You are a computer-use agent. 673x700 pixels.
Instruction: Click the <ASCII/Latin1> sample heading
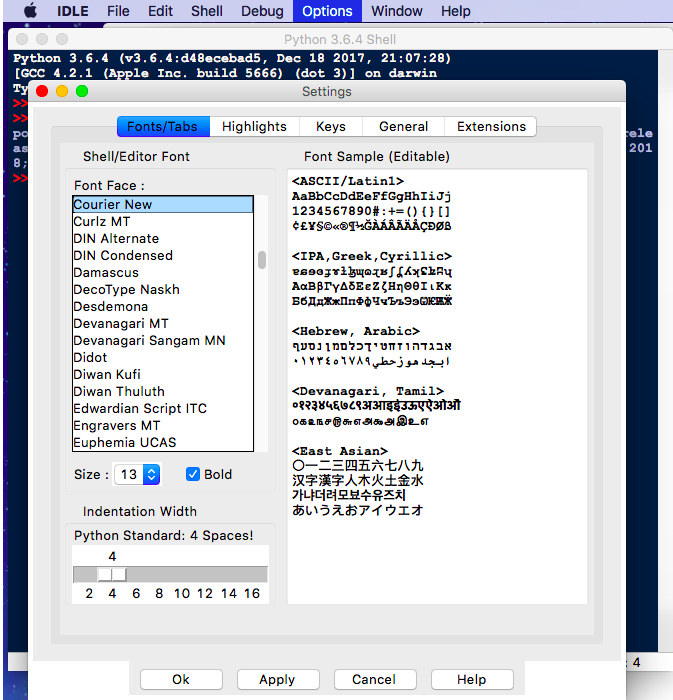[x=348, y=181]
